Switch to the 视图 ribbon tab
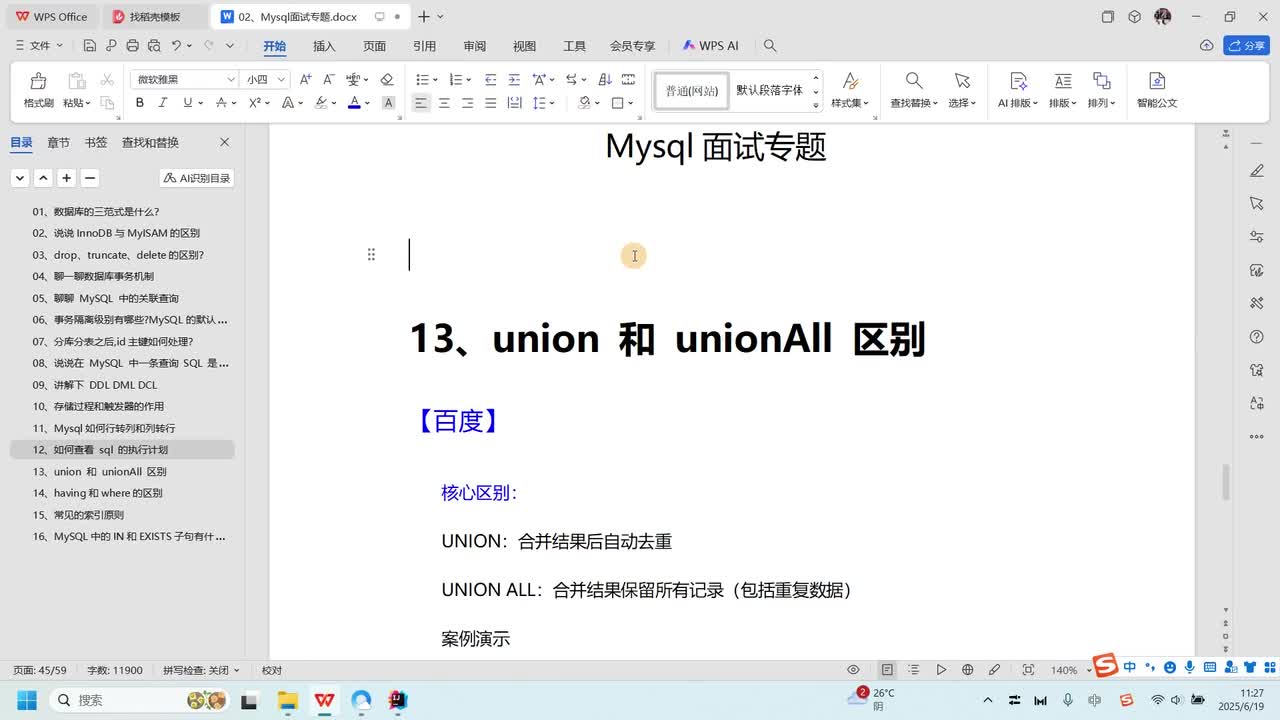The height and width of the screenshot is (720, 1280). 524,46
